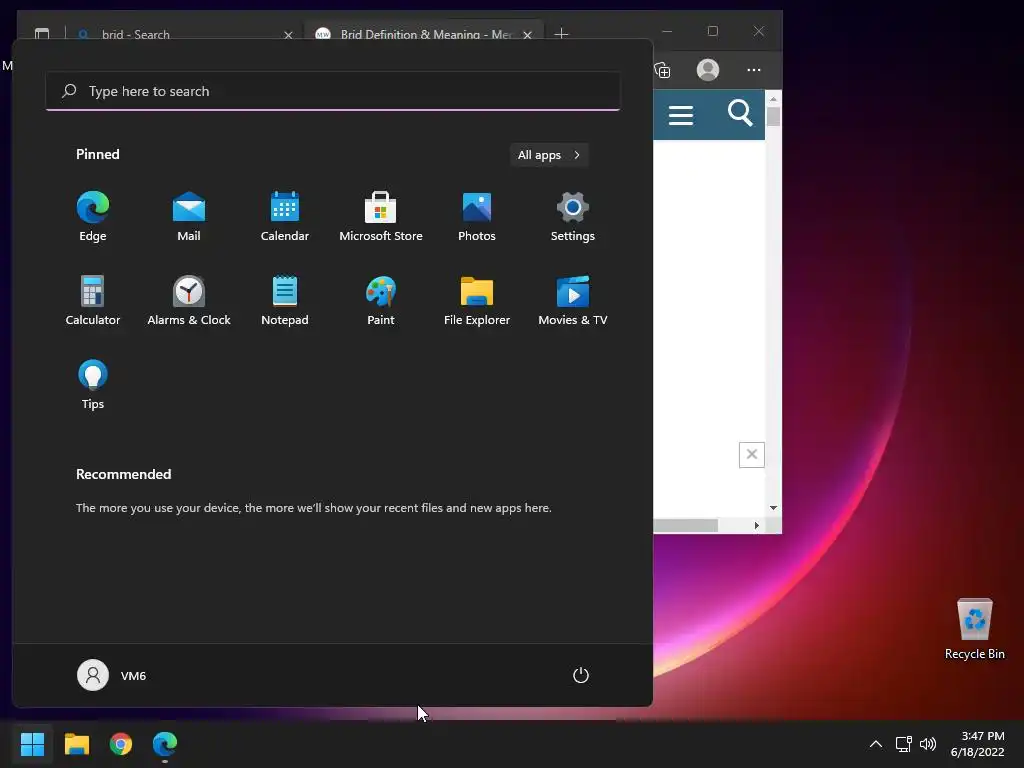
Task: Click the Edge vertical scrollbar thumb
Action: (x=773, y=116)
